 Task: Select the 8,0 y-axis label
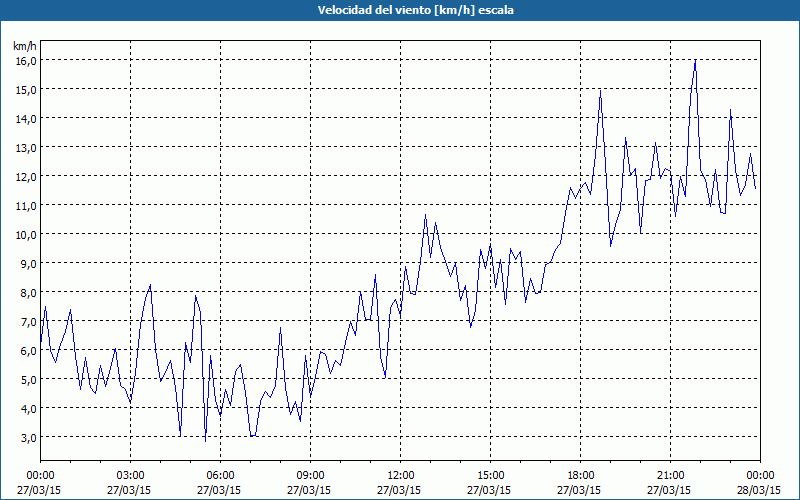coord(28,292)
